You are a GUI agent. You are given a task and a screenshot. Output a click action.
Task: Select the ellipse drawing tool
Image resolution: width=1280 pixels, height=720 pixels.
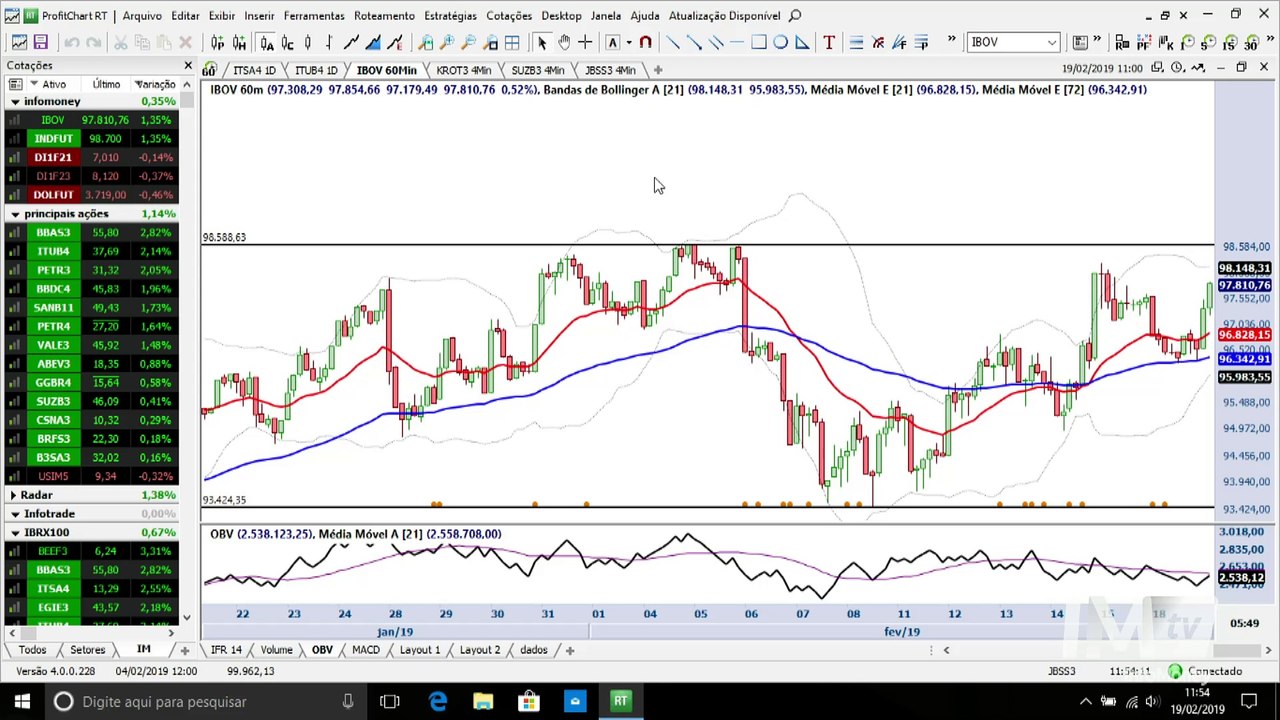(780, 42)
